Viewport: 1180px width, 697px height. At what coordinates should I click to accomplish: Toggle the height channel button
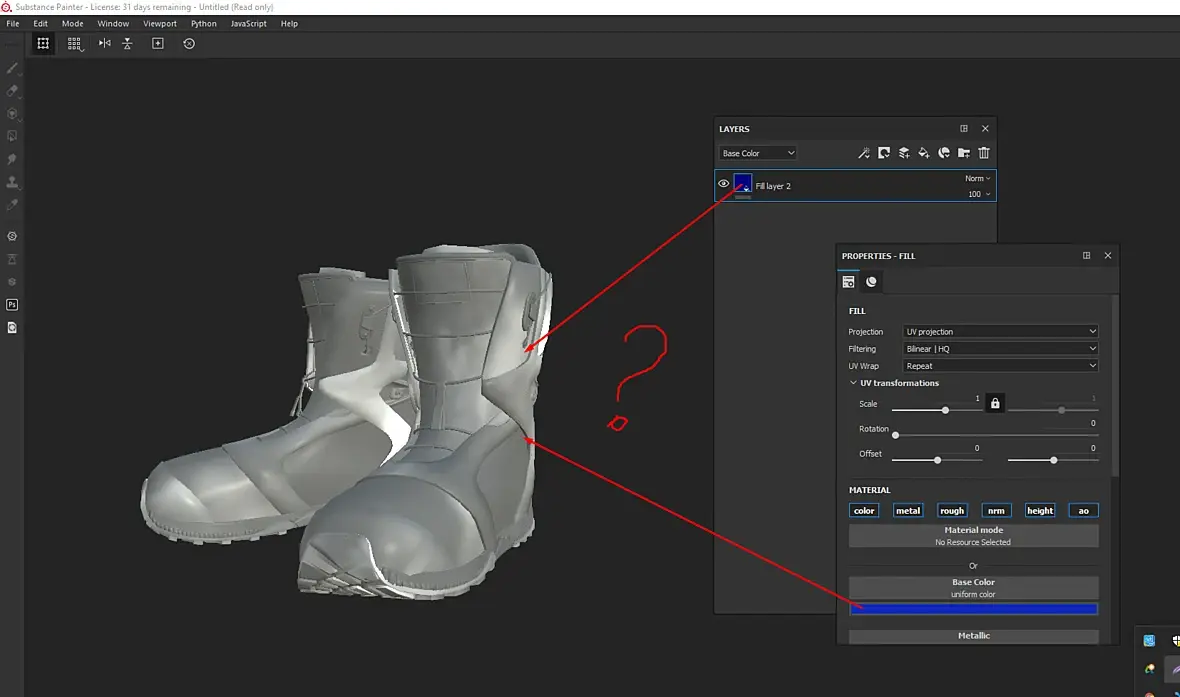point(1040,510)
